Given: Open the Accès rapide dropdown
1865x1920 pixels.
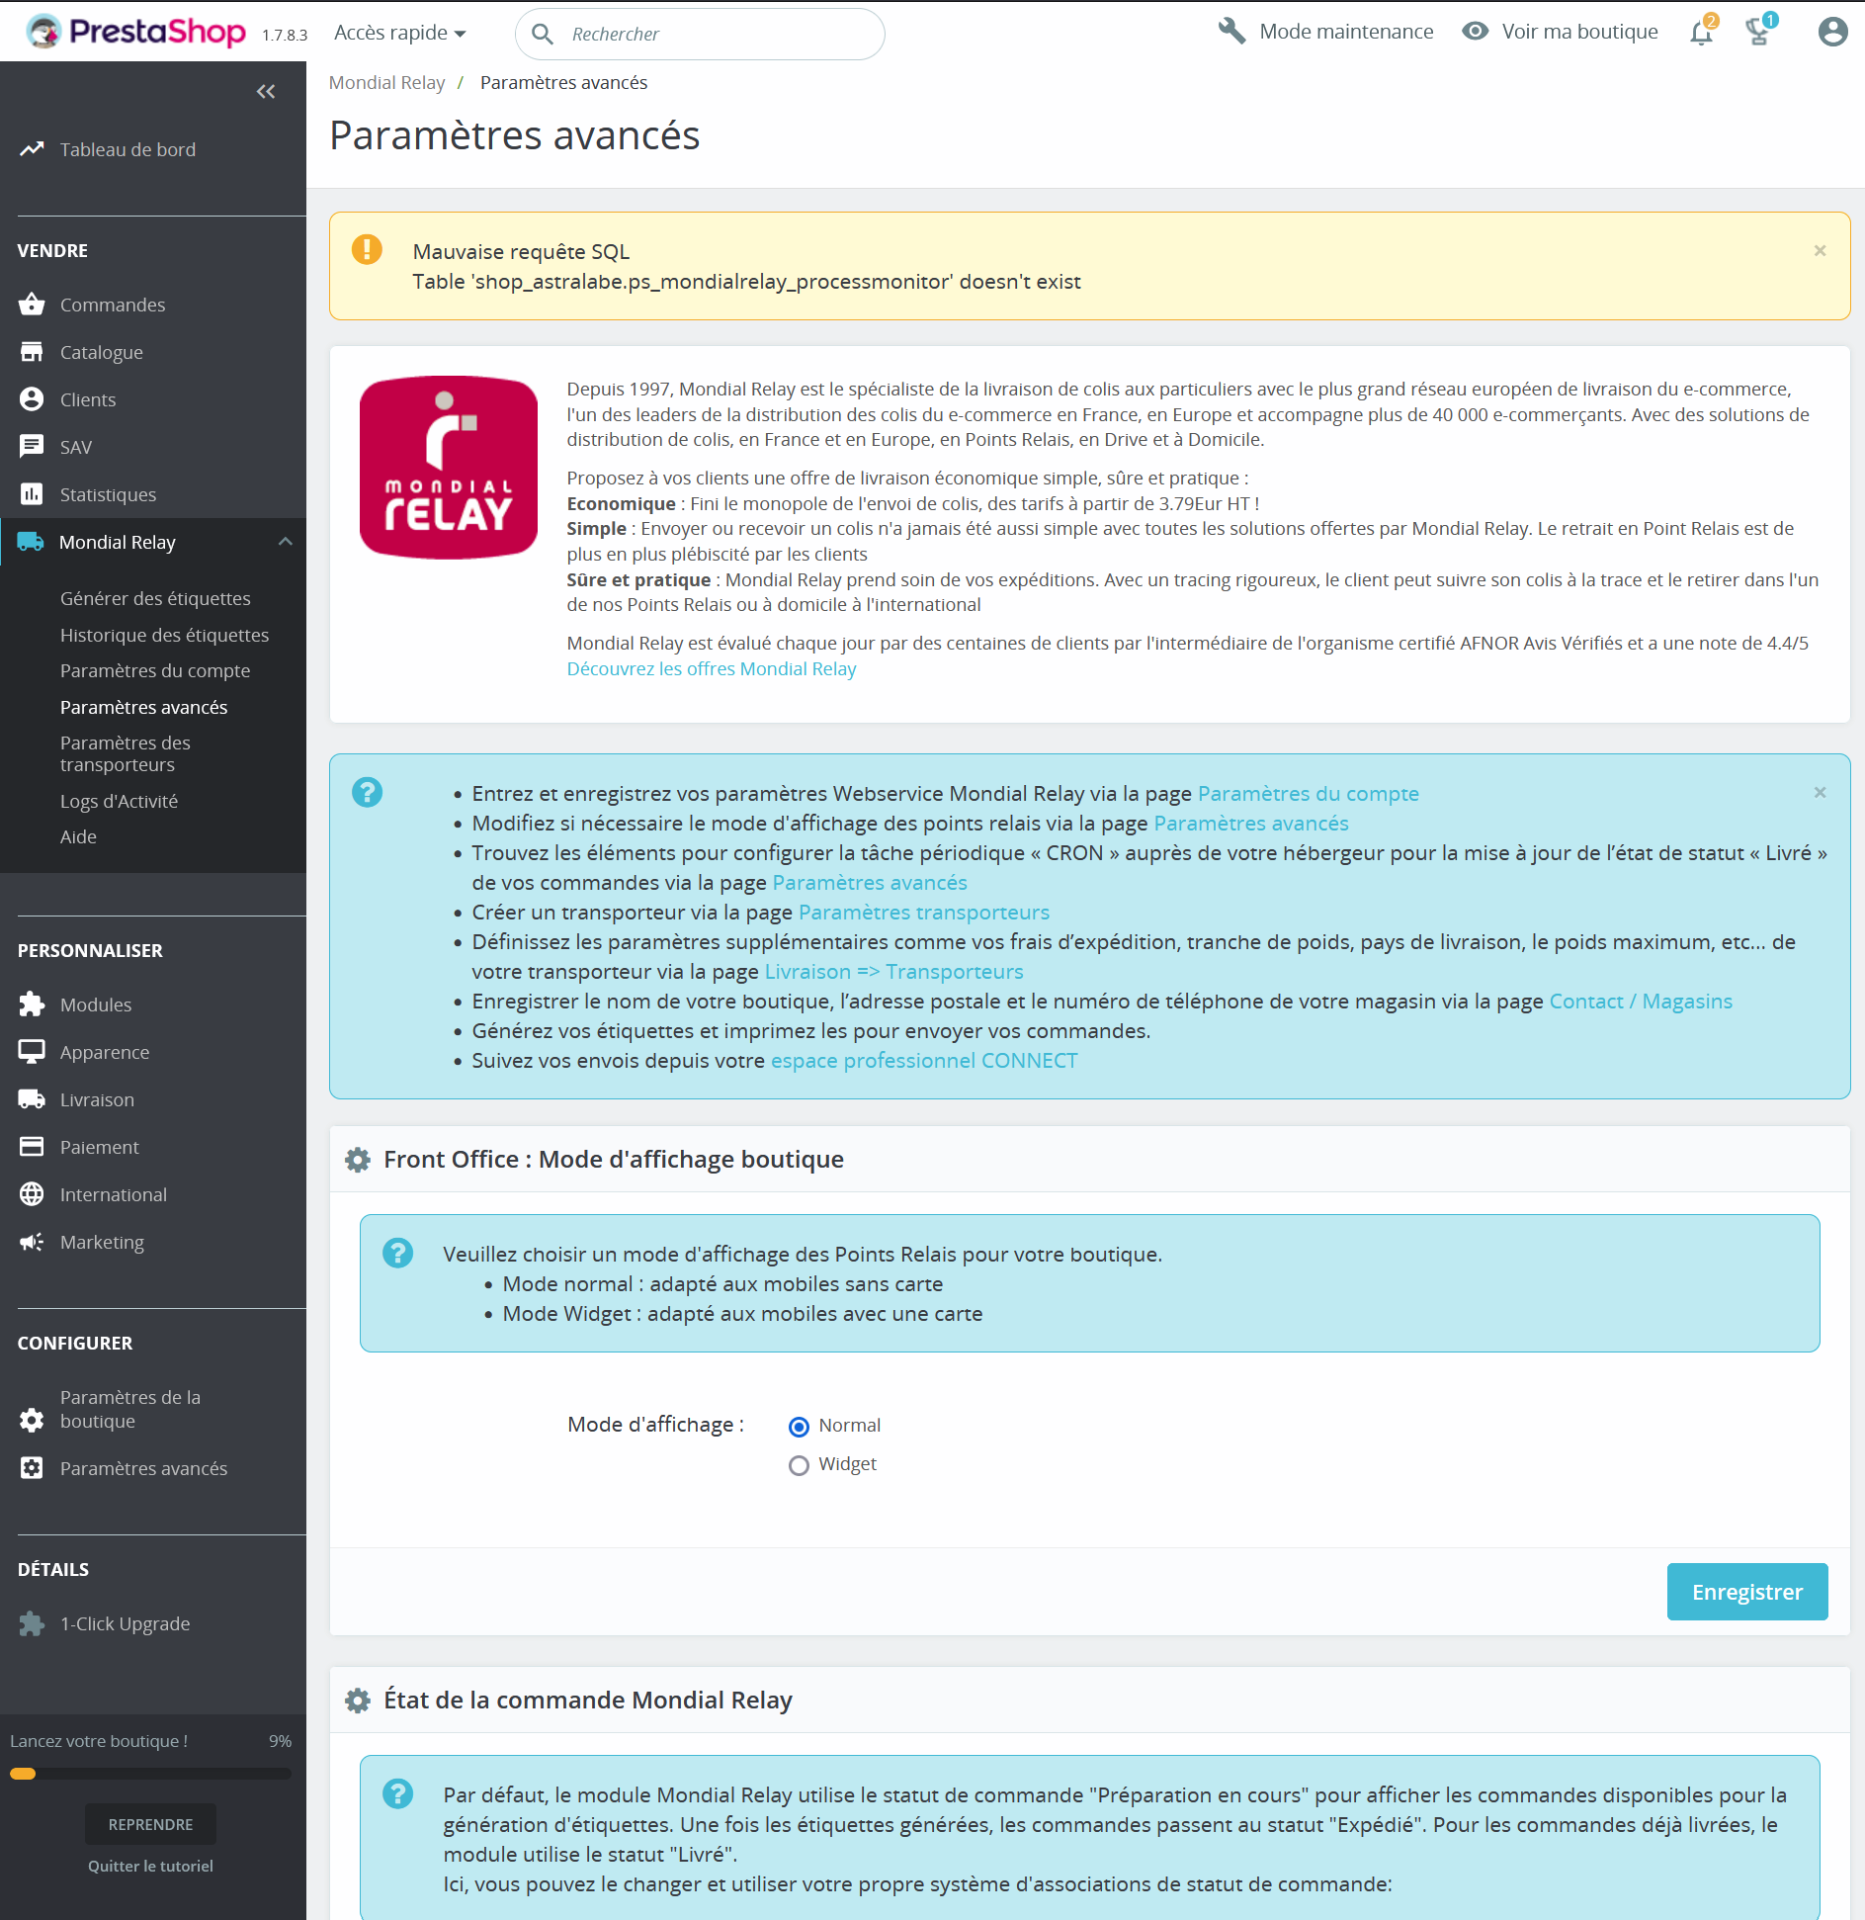Looking at the screenshot, I should tap(400, 32).
